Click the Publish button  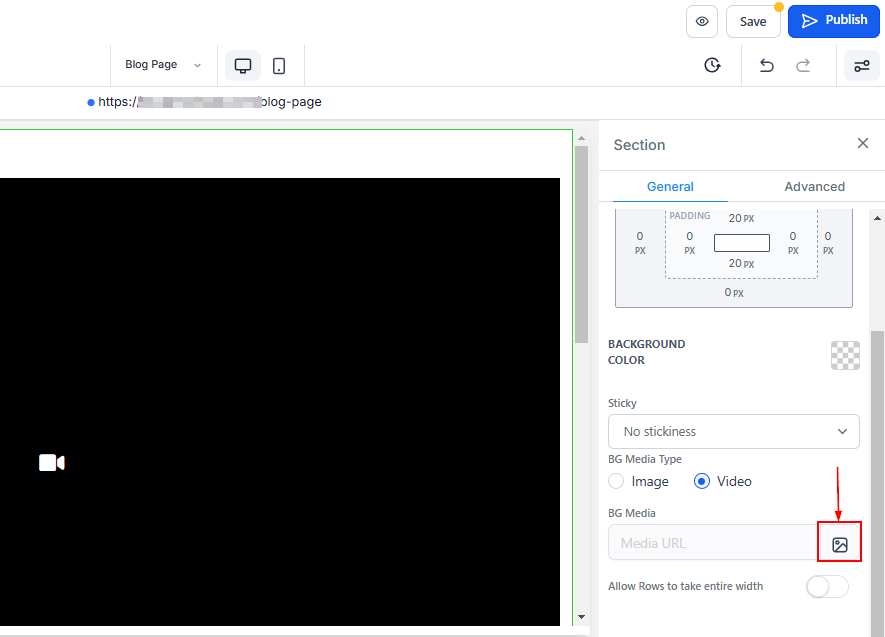point(833,21)
